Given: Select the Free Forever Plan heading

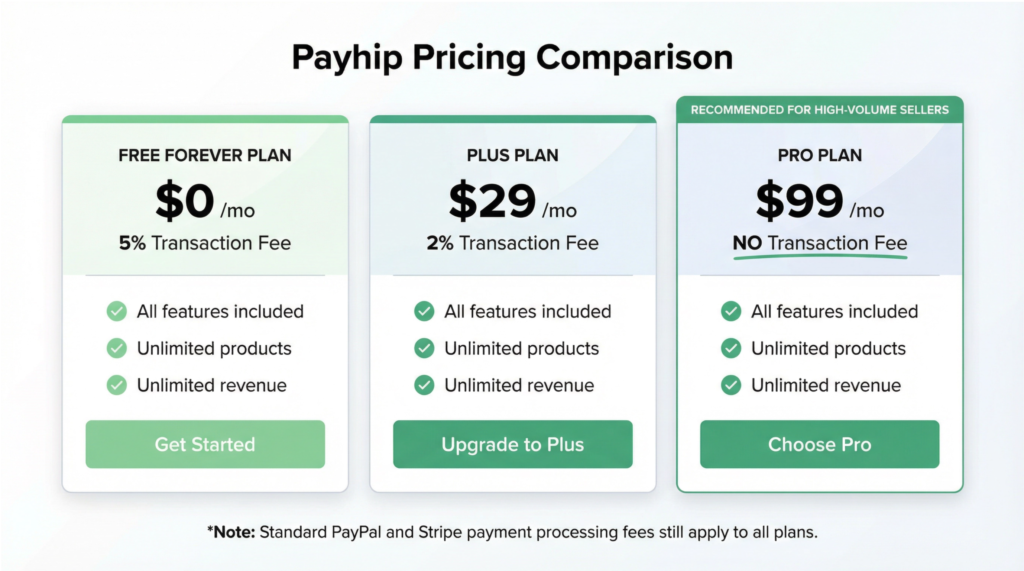Looking at the screenshot, I should (205, 156).
